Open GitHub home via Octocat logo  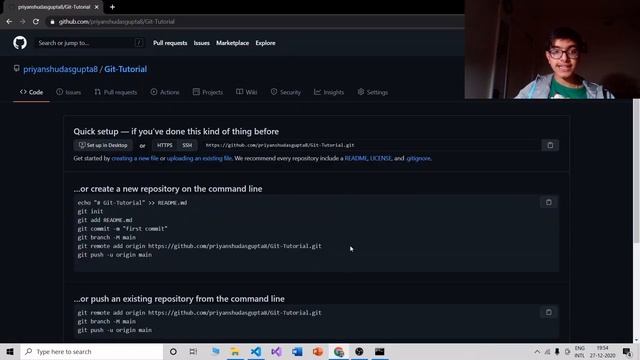point(20,43)
